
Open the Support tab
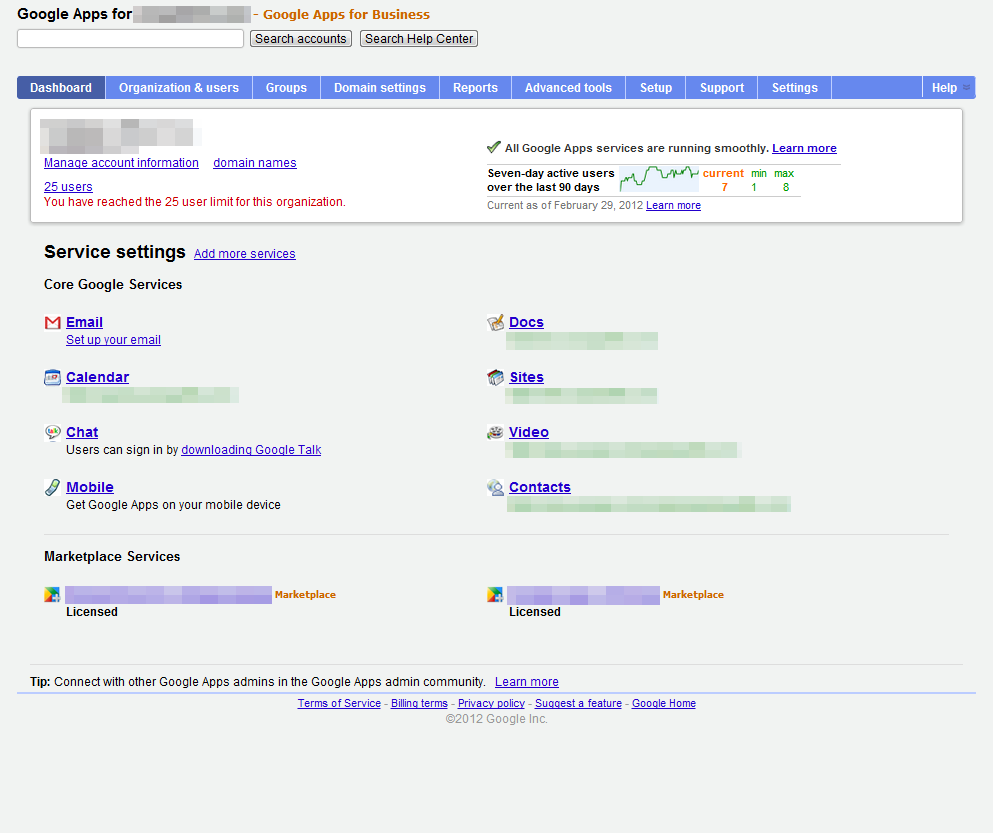click(x=721, y=87)
